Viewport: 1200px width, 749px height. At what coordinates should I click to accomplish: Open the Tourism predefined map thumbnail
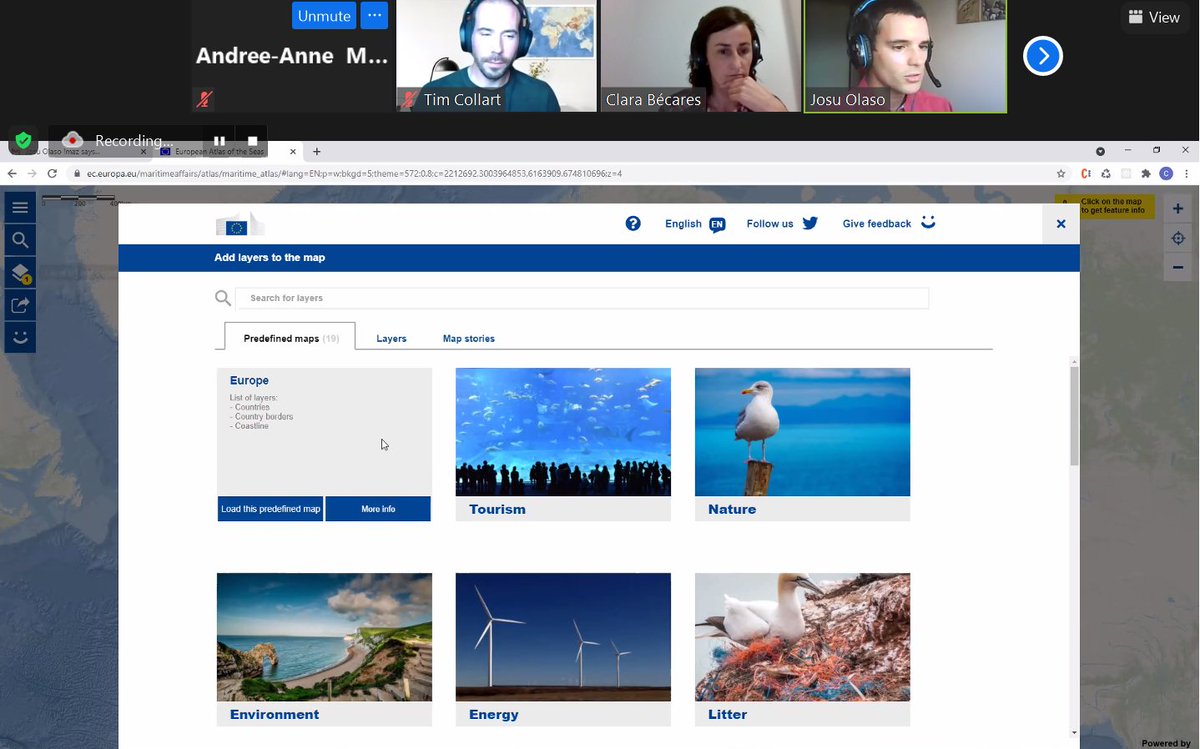[x=563, y=432]
